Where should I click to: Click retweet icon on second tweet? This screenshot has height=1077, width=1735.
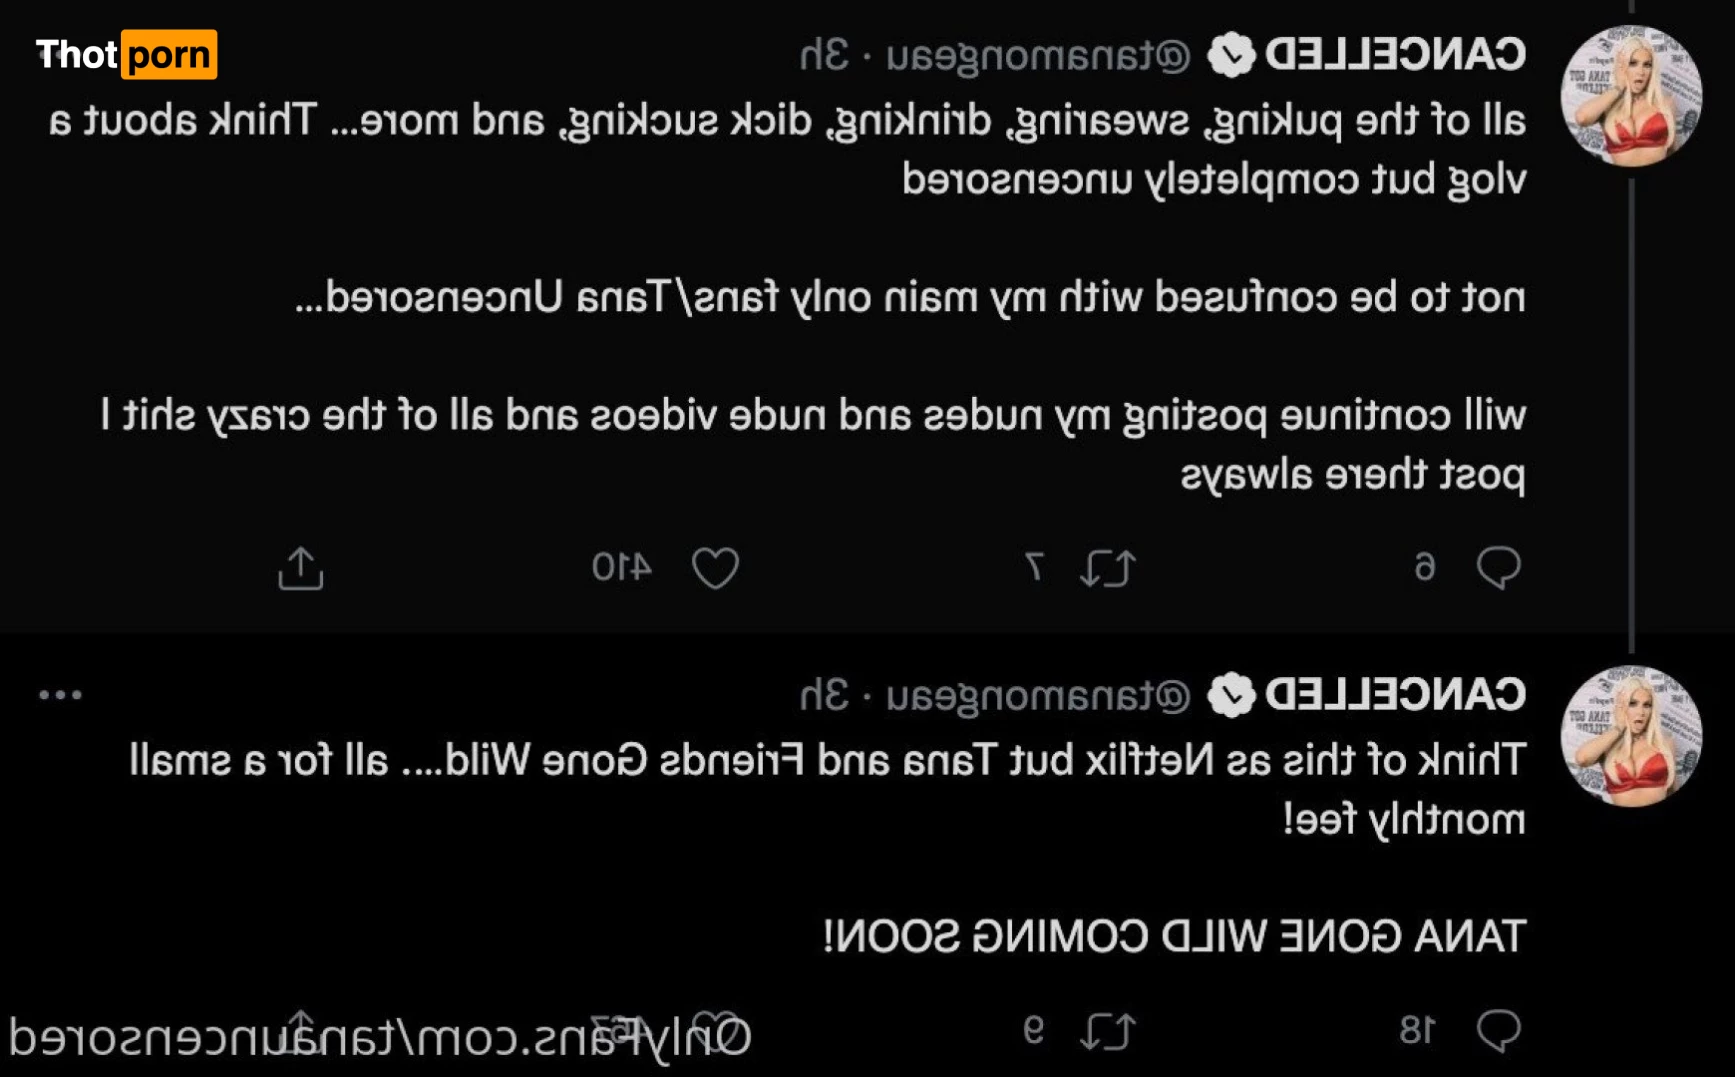pos(1108,1030)
